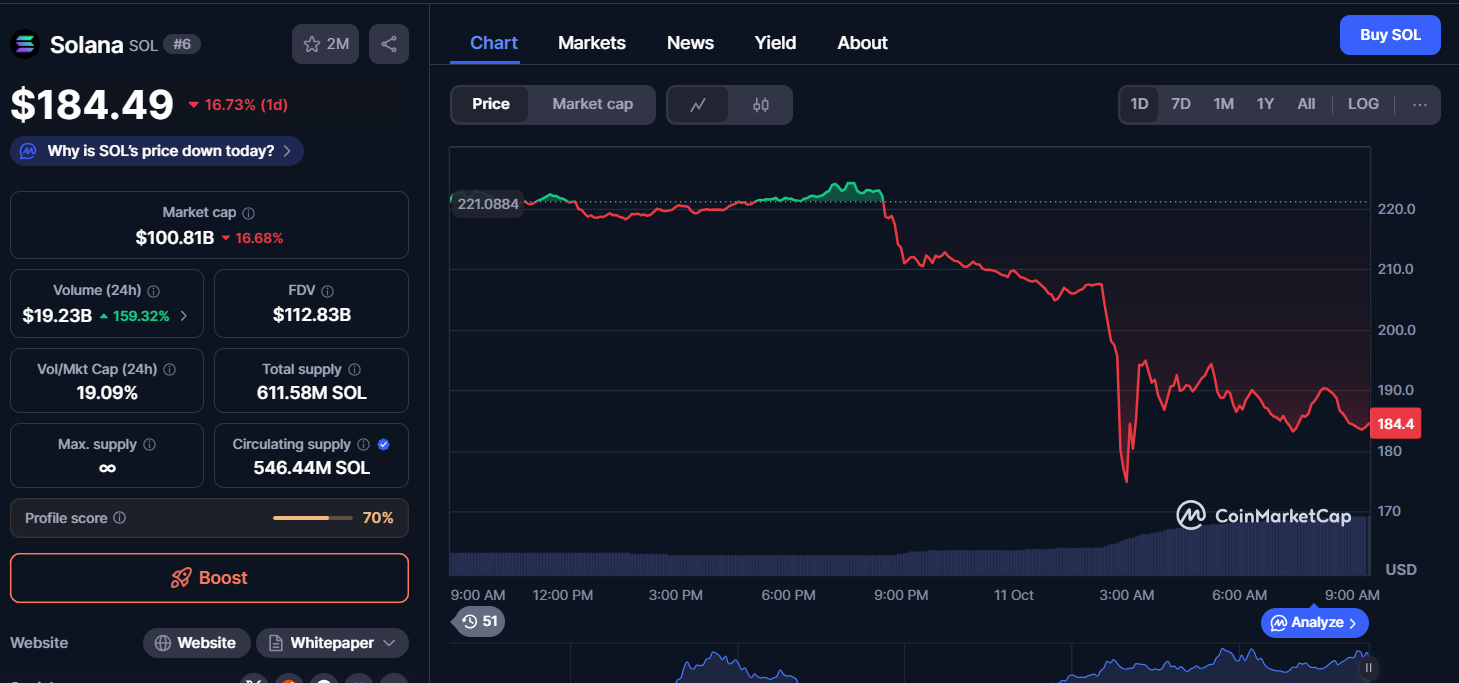This screenshot has height=683, width=1459.
Task: Switch to the News tab
Action: pos(690,43)
